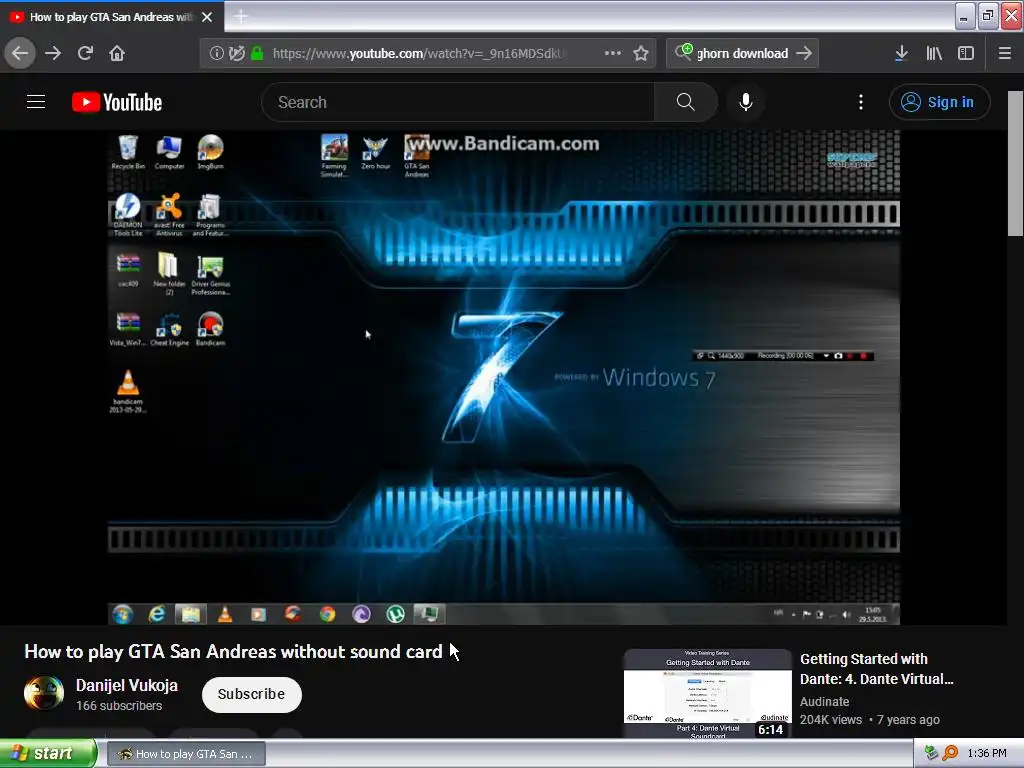This screenshot has height=768, width=1024.
Task: Toggle the browser sidebar
Action: [x=966, y=53]
